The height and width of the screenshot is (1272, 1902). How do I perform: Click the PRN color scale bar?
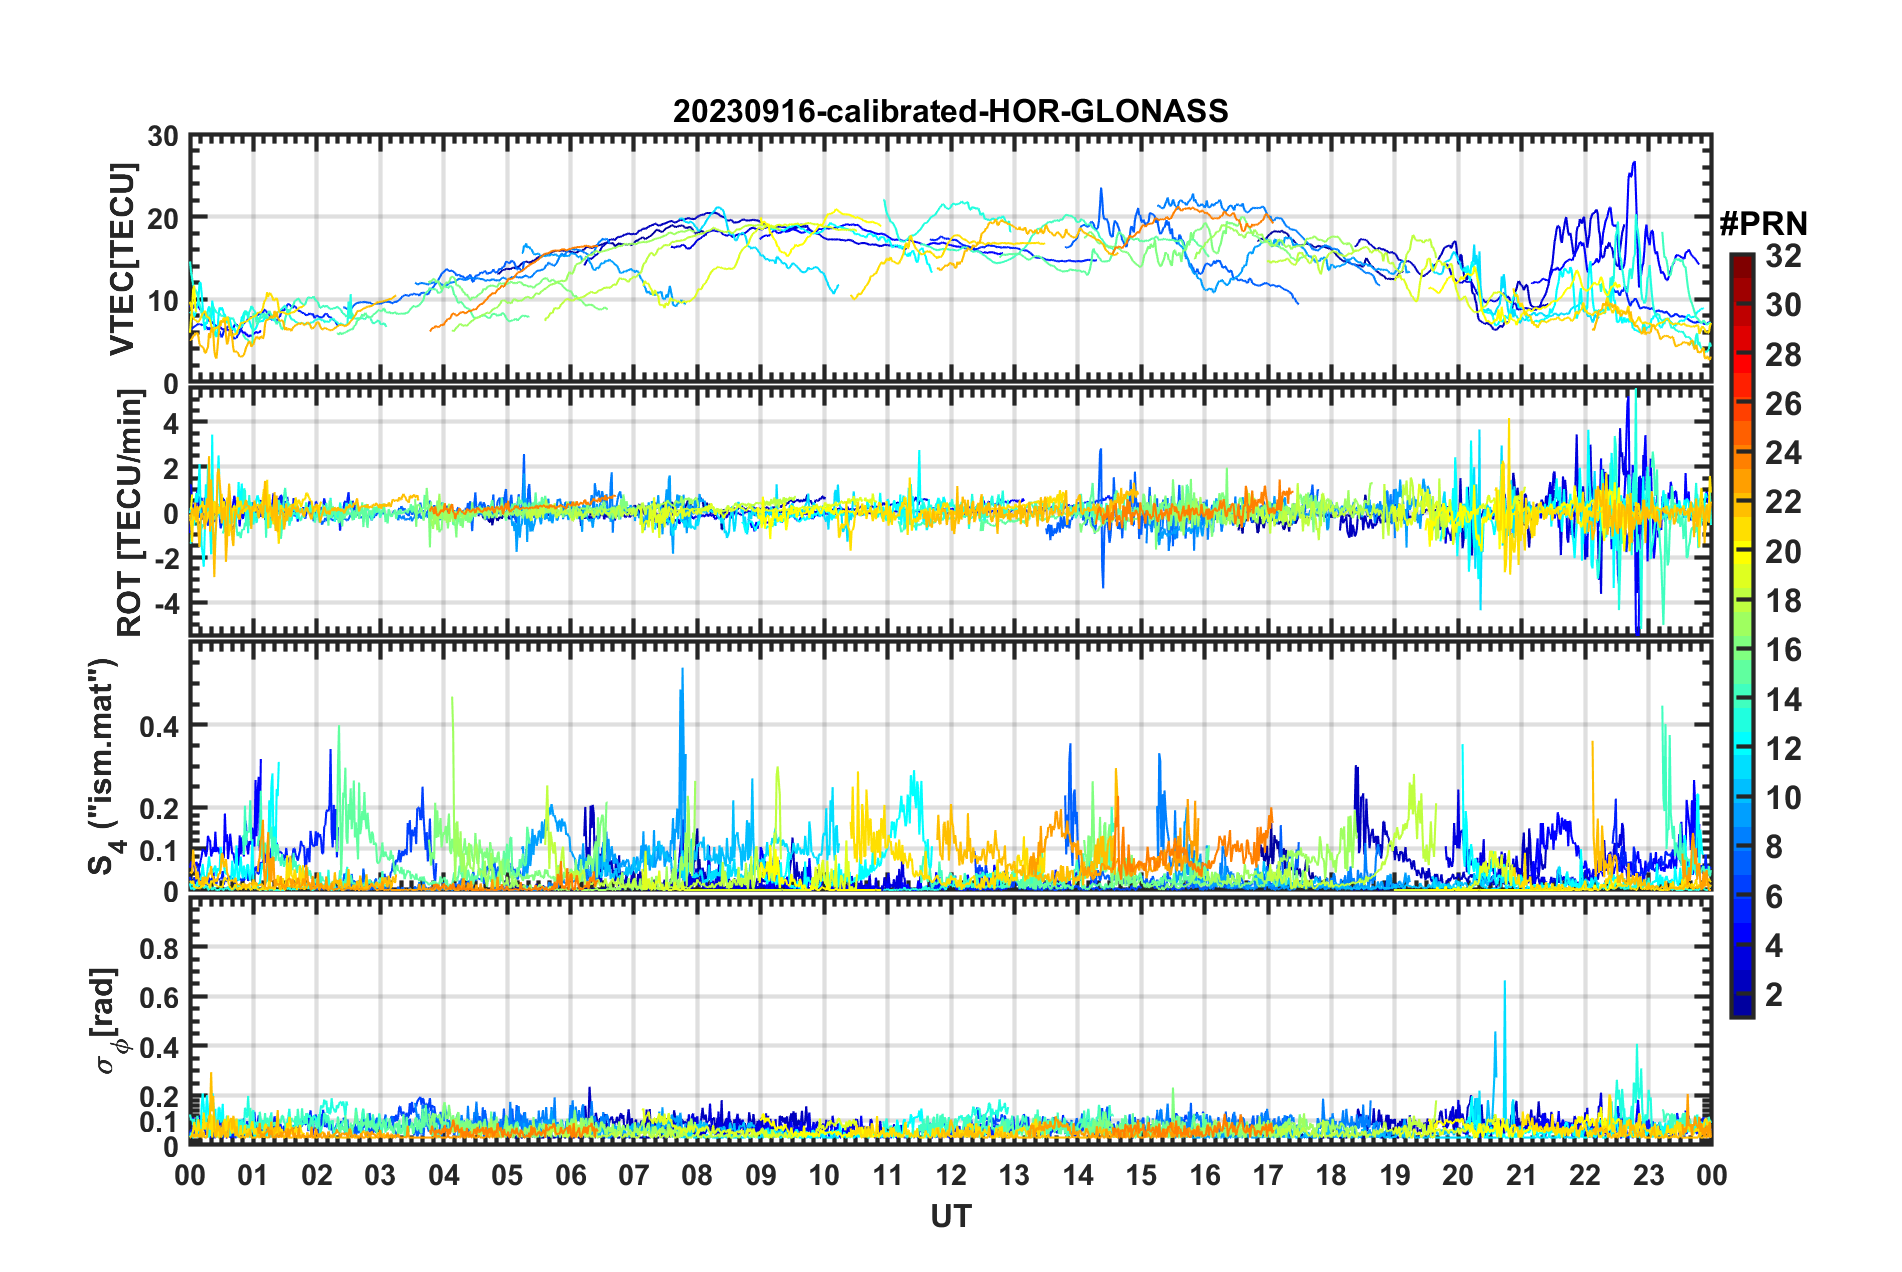tap(1741, 635)
